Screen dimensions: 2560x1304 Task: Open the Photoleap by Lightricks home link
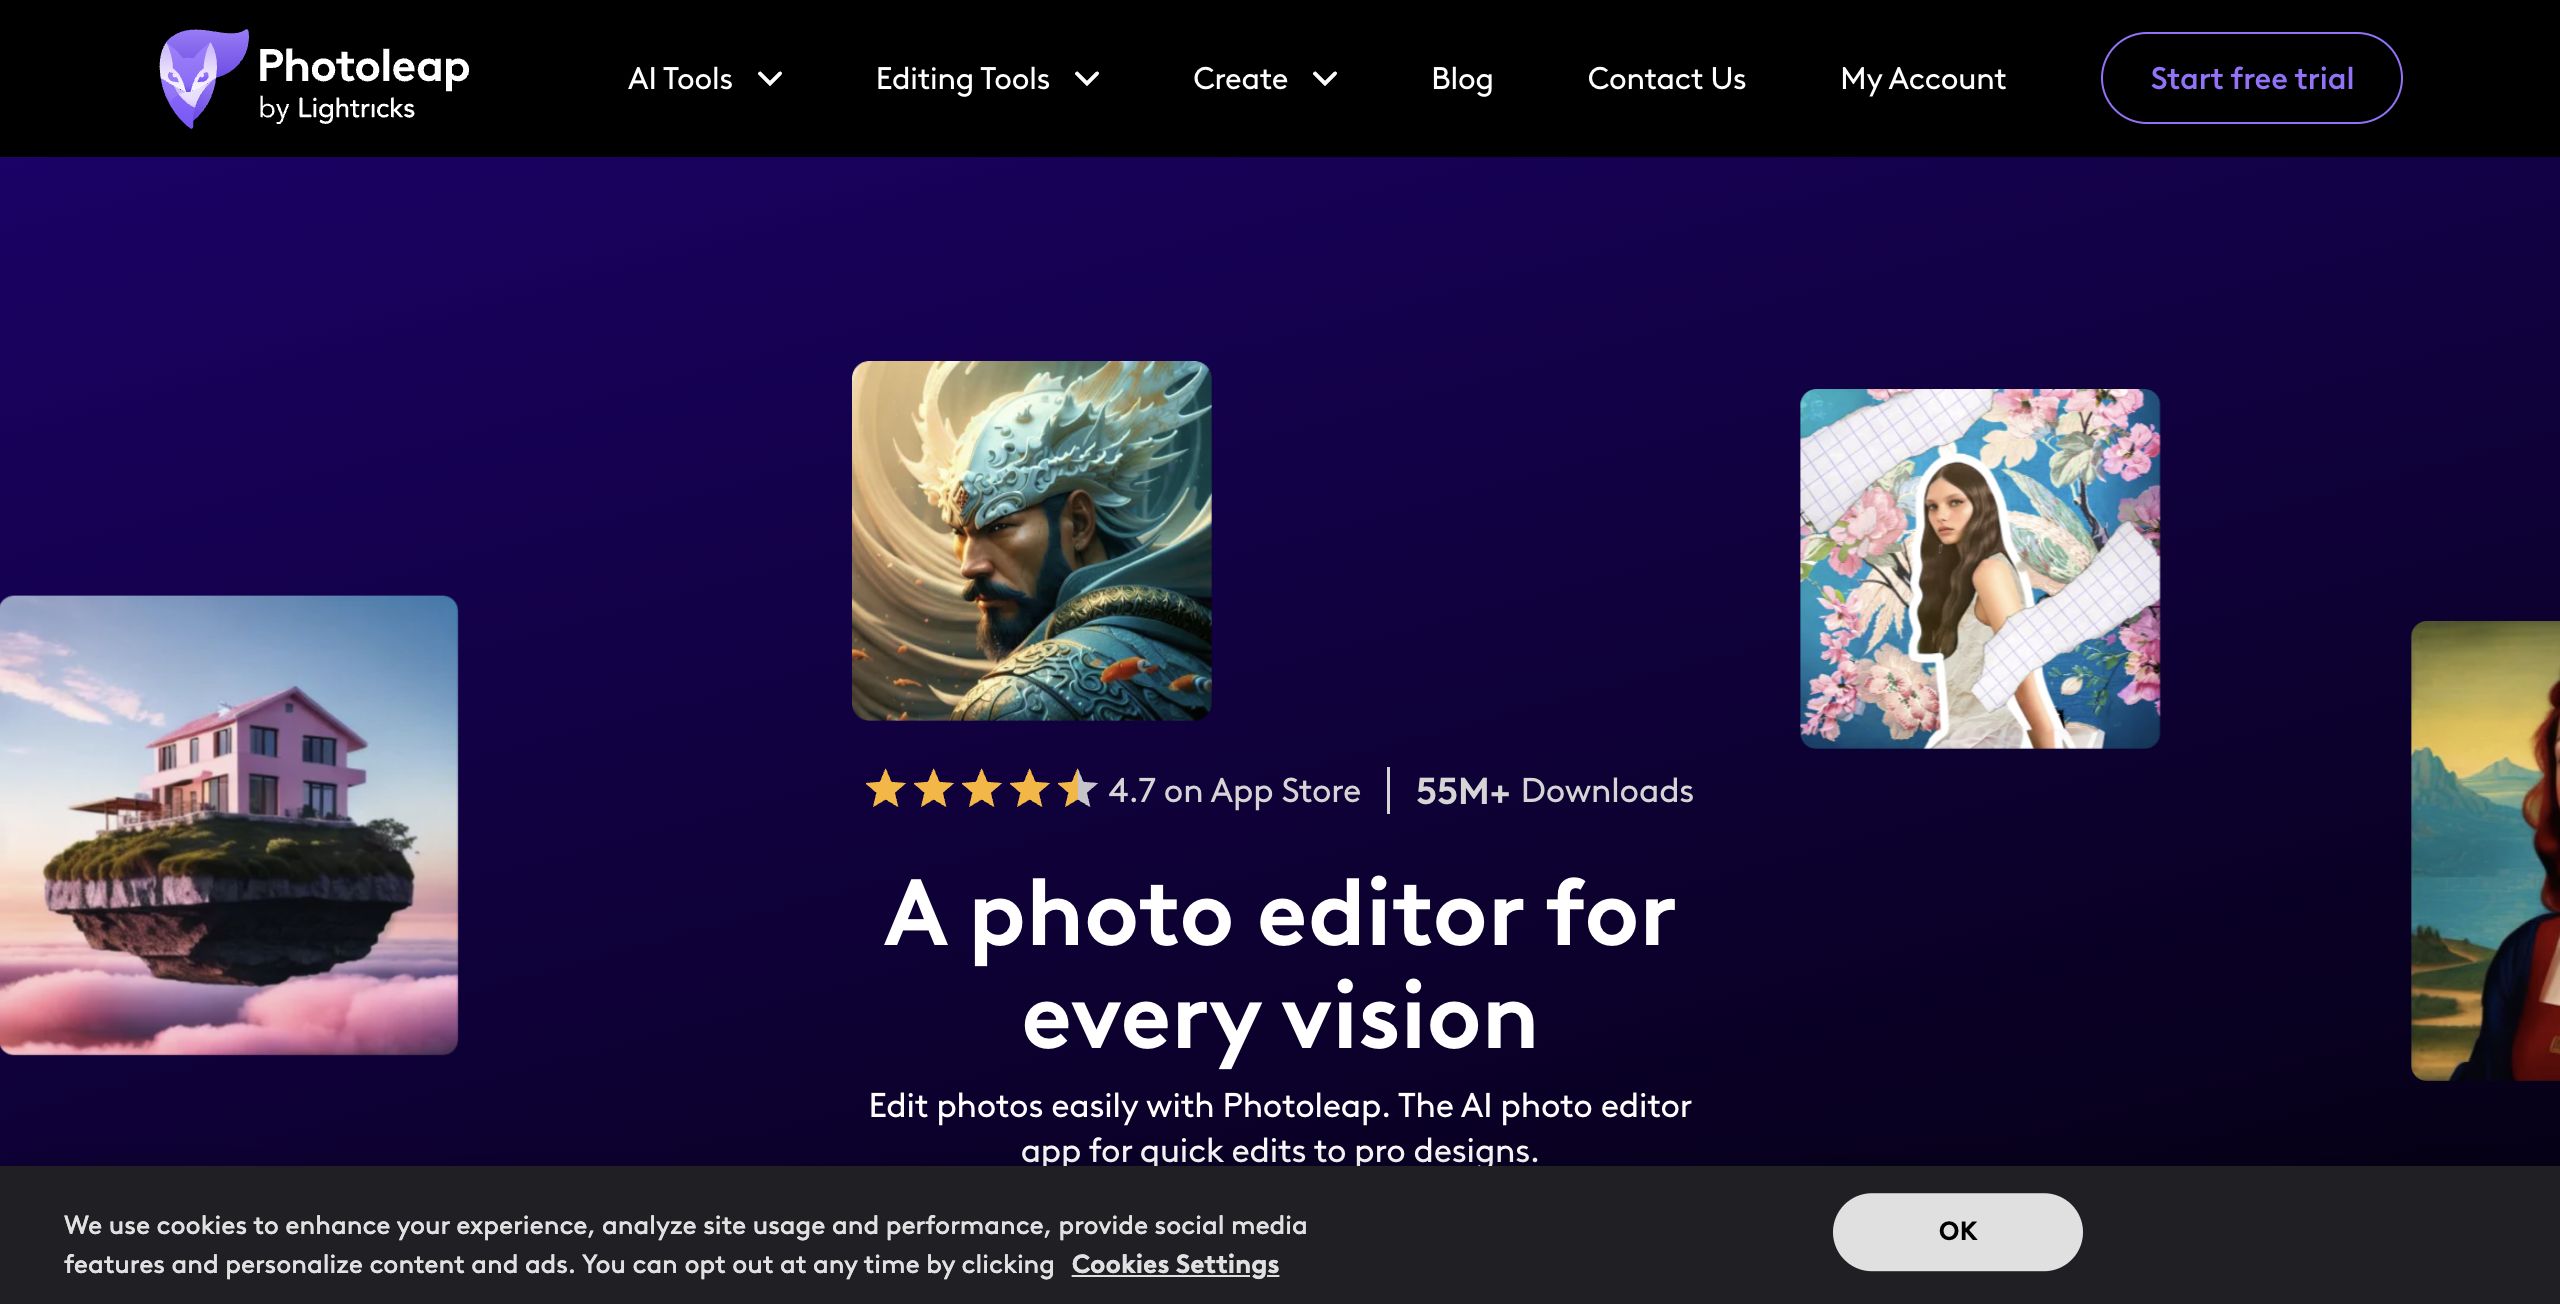(314, 78)
